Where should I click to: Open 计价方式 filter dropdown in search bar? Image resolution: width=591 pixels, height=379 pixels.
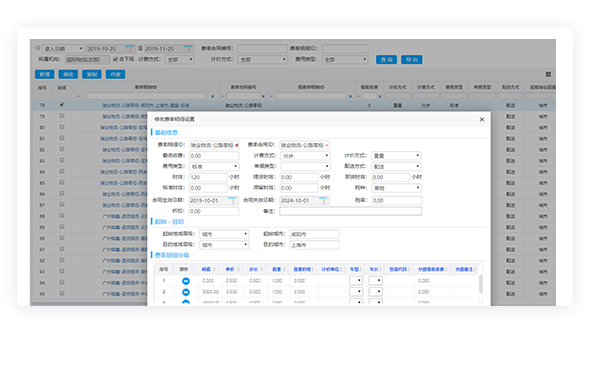click(262, 60)
